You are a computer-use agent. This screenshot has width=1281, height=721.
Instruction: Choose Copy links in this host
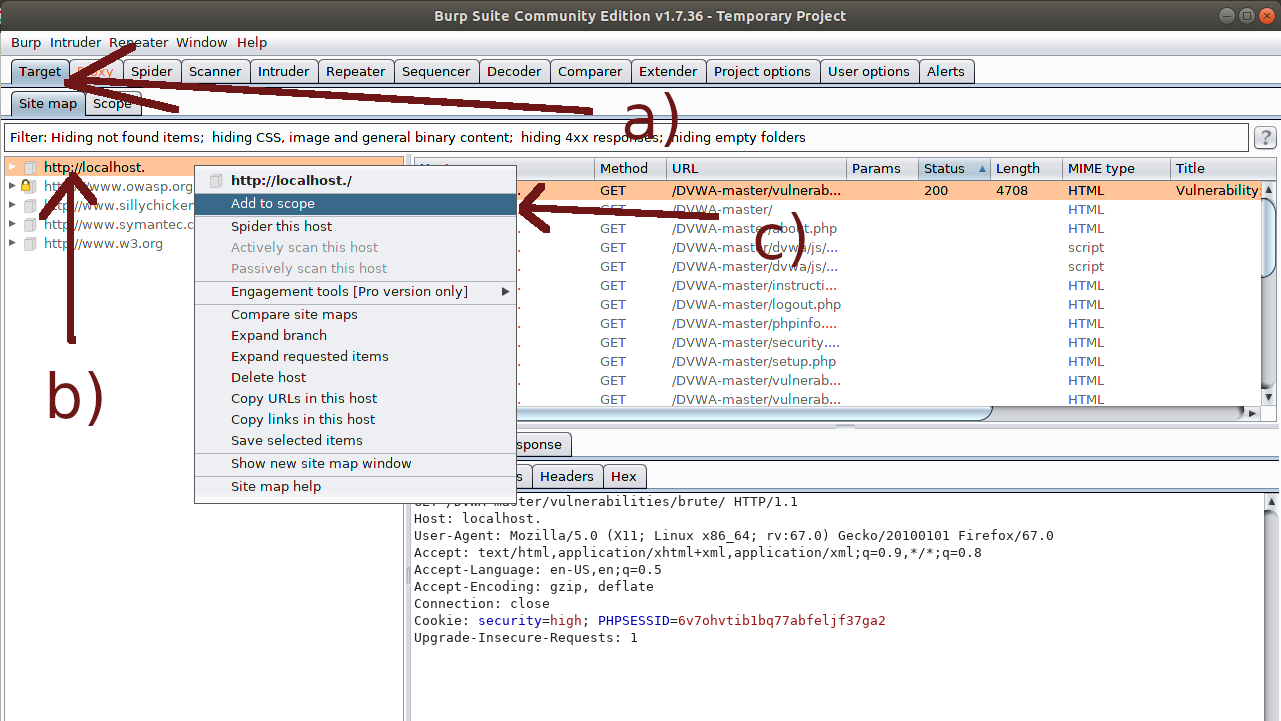(356, 420)
